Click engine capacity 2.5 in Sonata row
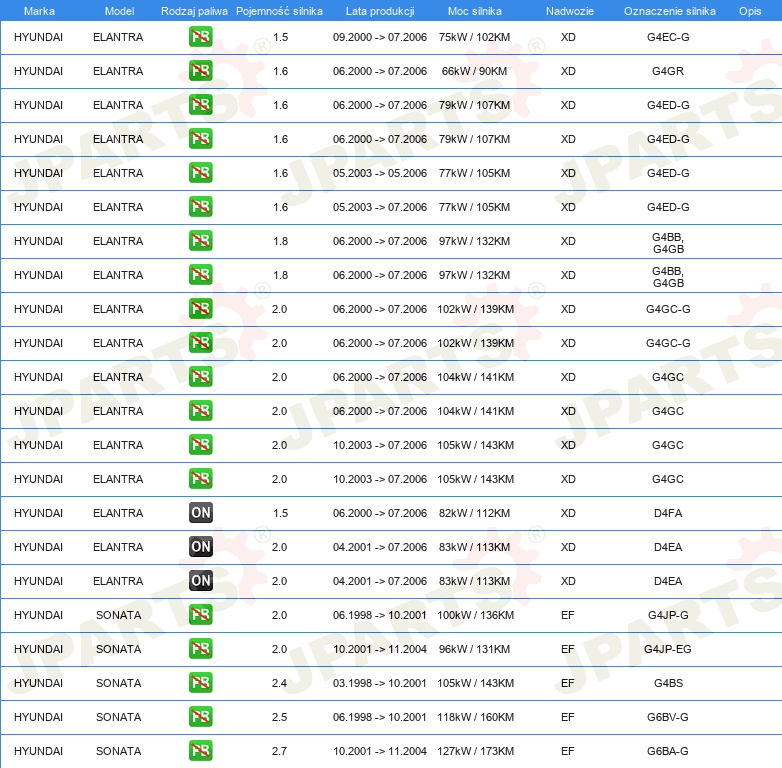Viewport: 782px width, 768px height. (279, 717)
